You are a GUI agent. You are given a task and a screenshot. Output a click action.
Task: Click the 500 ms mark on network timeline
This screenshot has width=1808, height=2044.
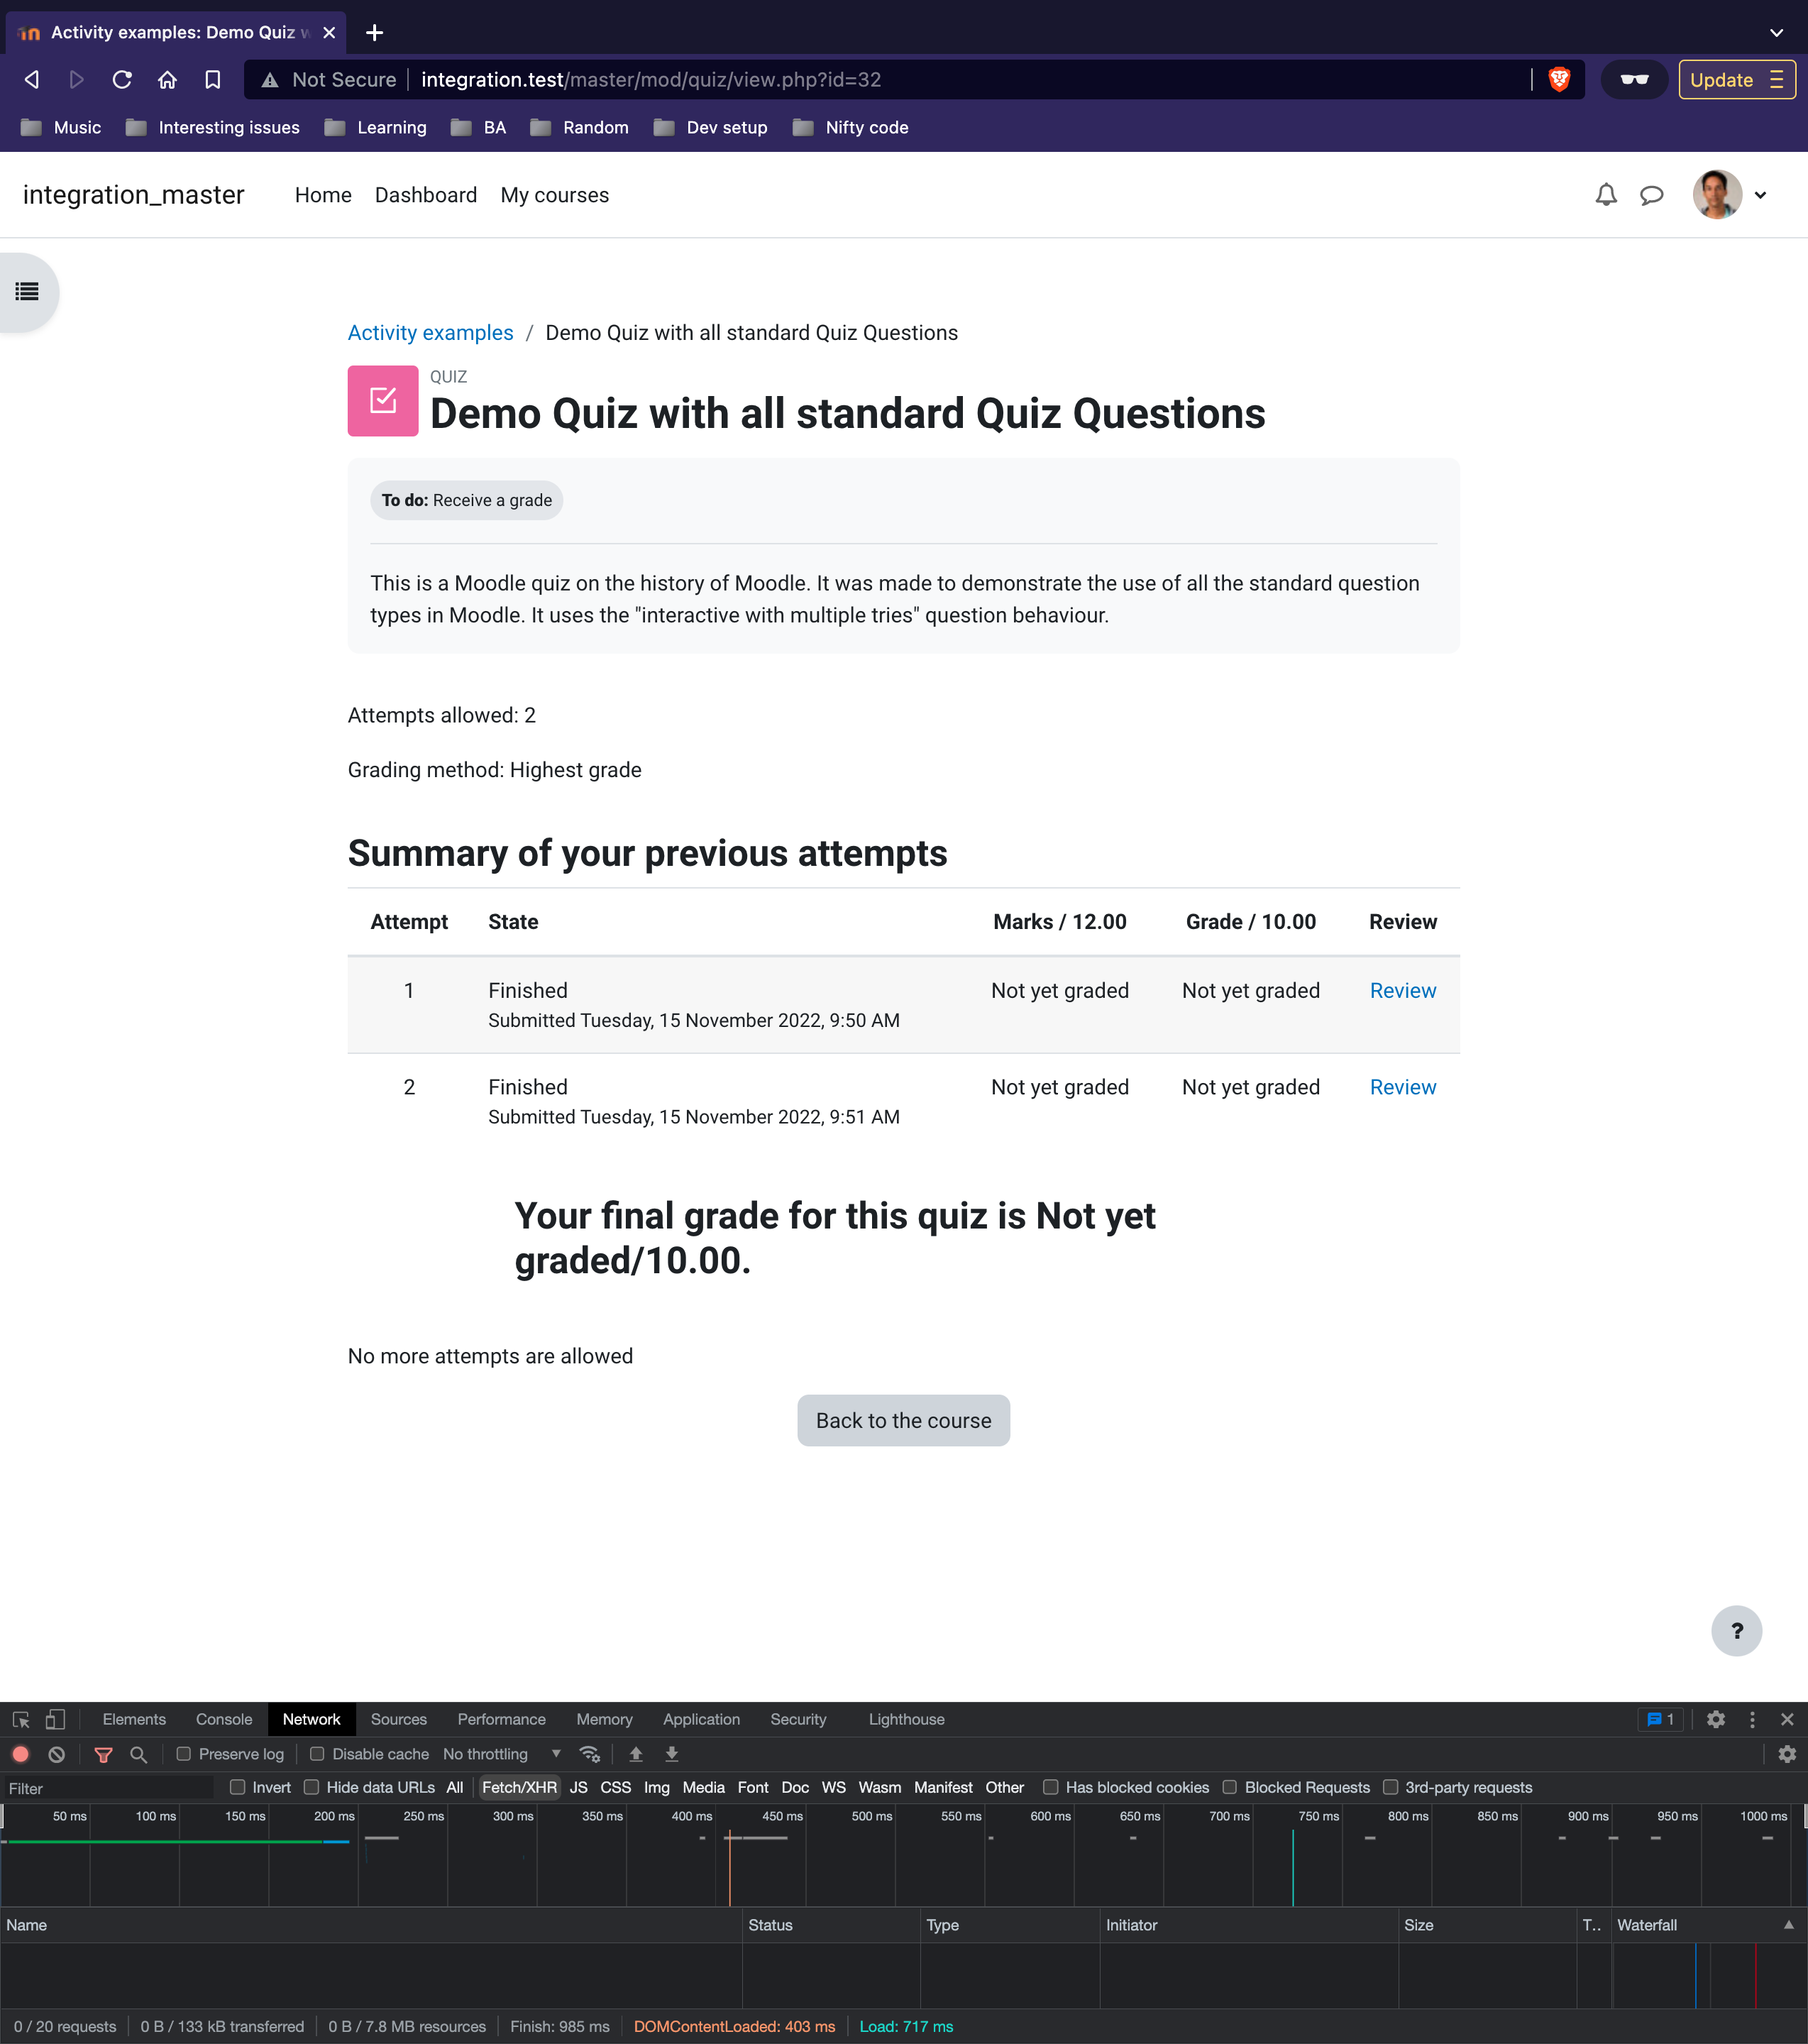click(x=872, y=1816)
